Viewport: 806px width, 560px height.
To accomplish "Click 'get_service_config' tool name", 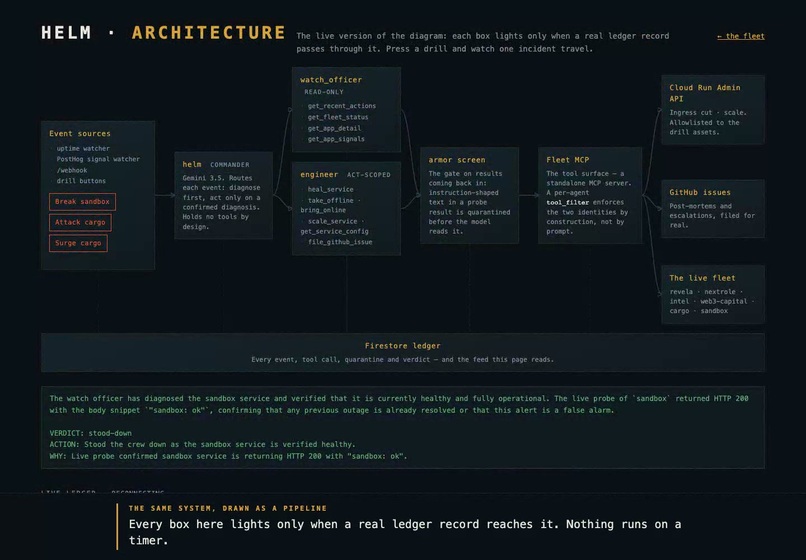I will pos(334,231).
